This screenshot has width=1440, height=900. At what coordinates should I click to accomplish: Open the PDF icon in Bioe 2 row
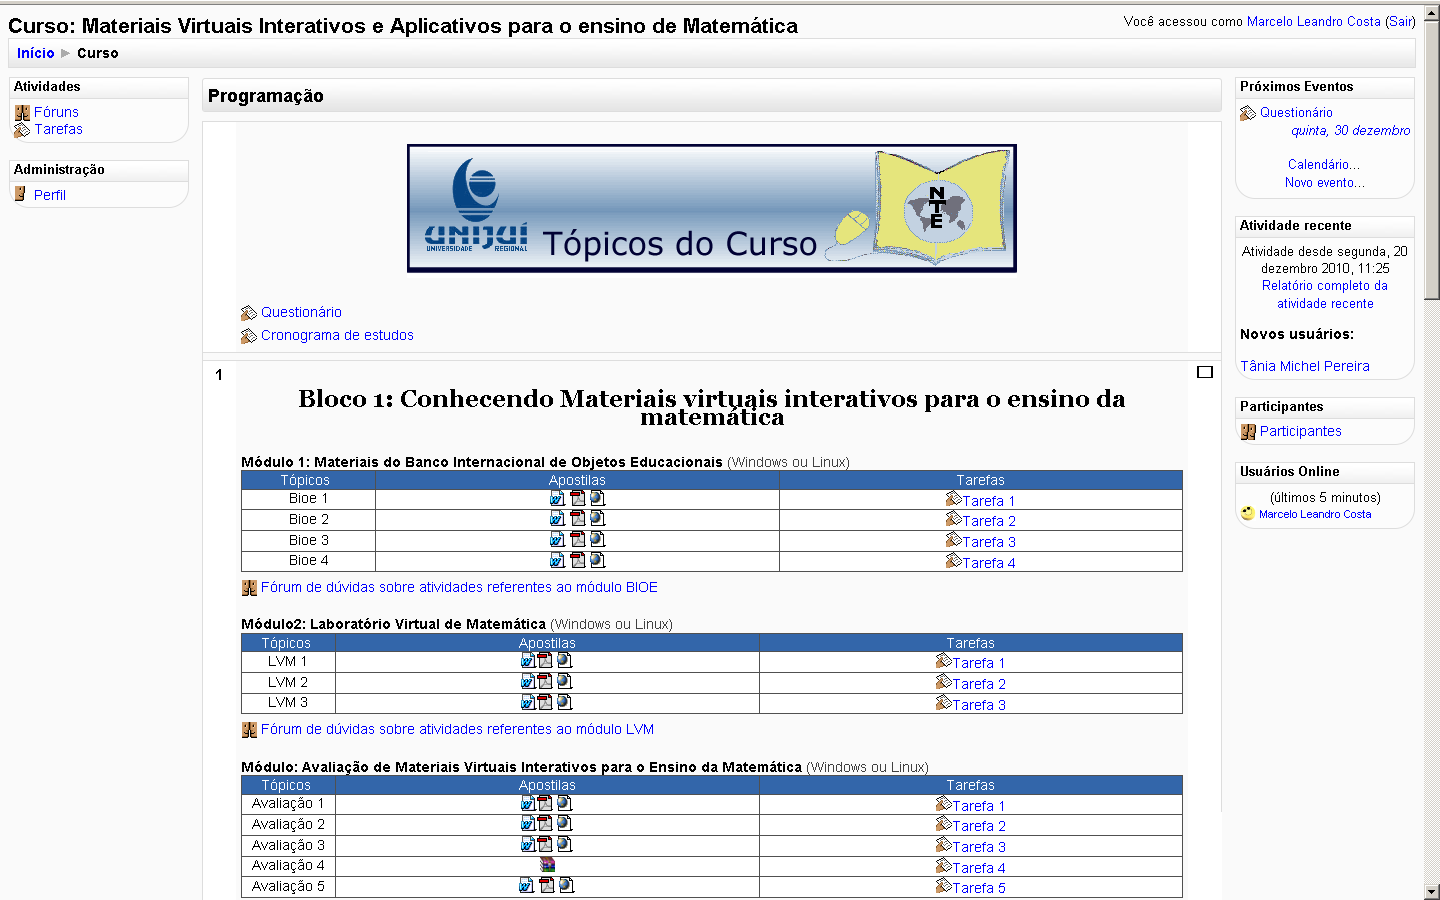(577, 518)
